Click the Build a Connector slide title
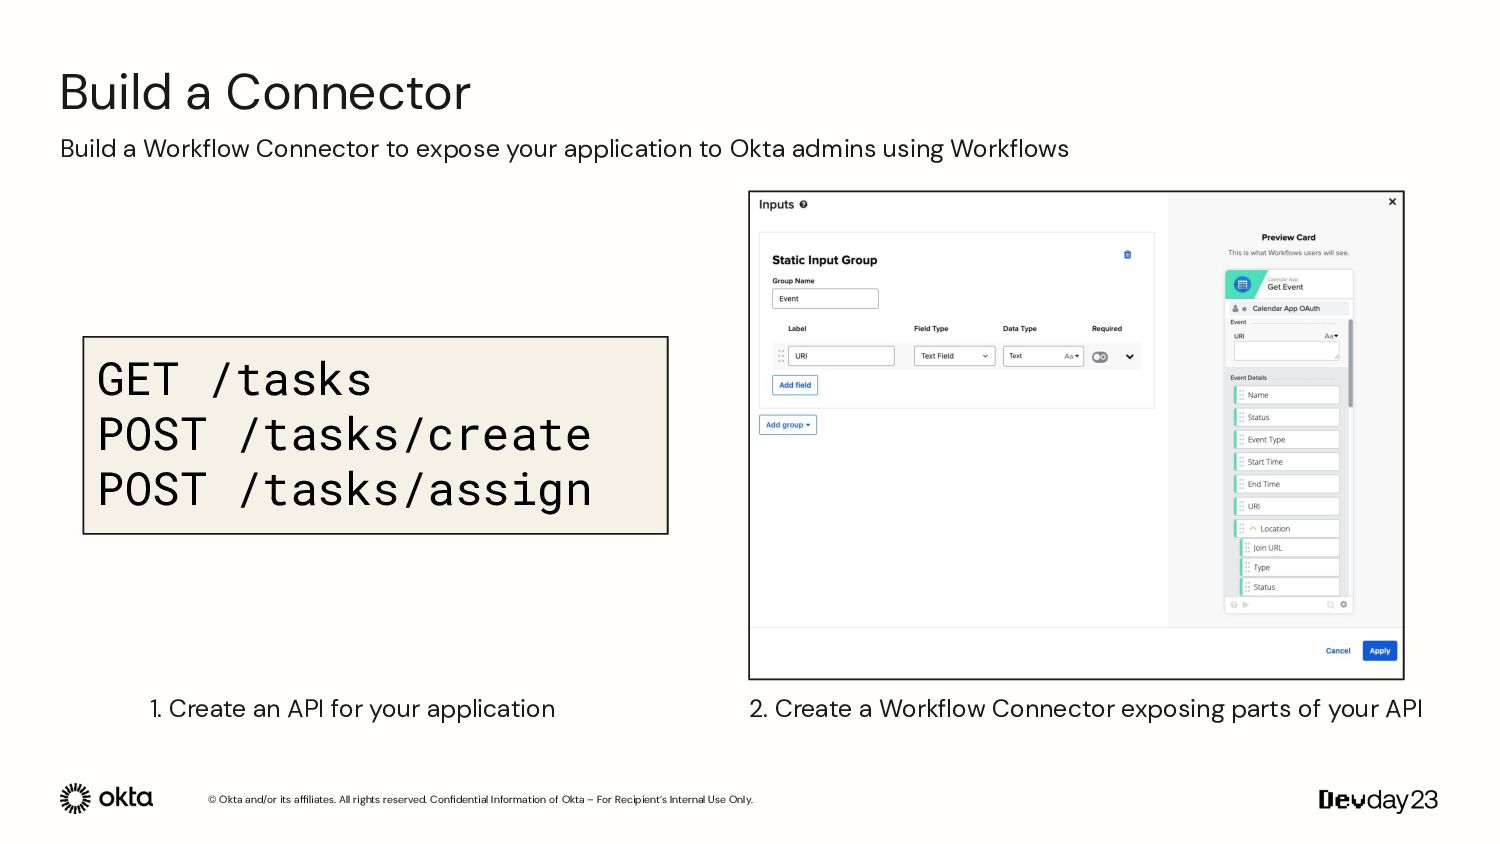The height and width of the screenshot is (844, 1500). tap(265, 92)
